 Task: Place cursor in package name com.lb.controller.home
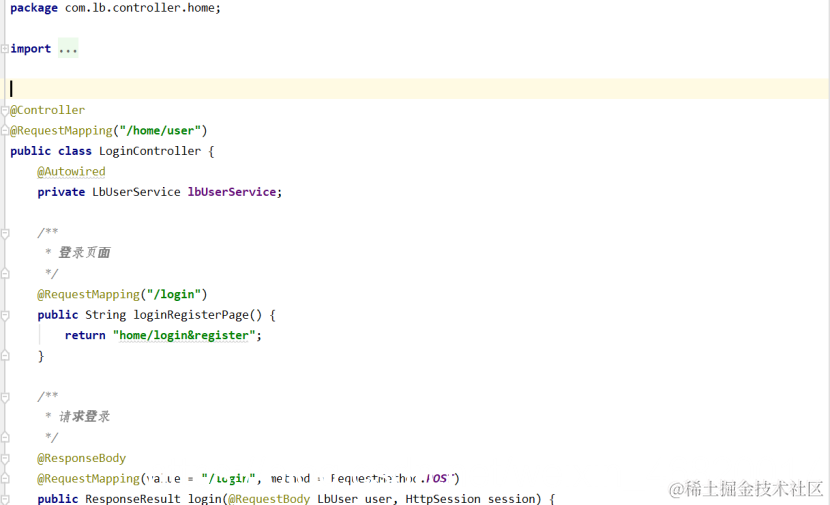140,8
